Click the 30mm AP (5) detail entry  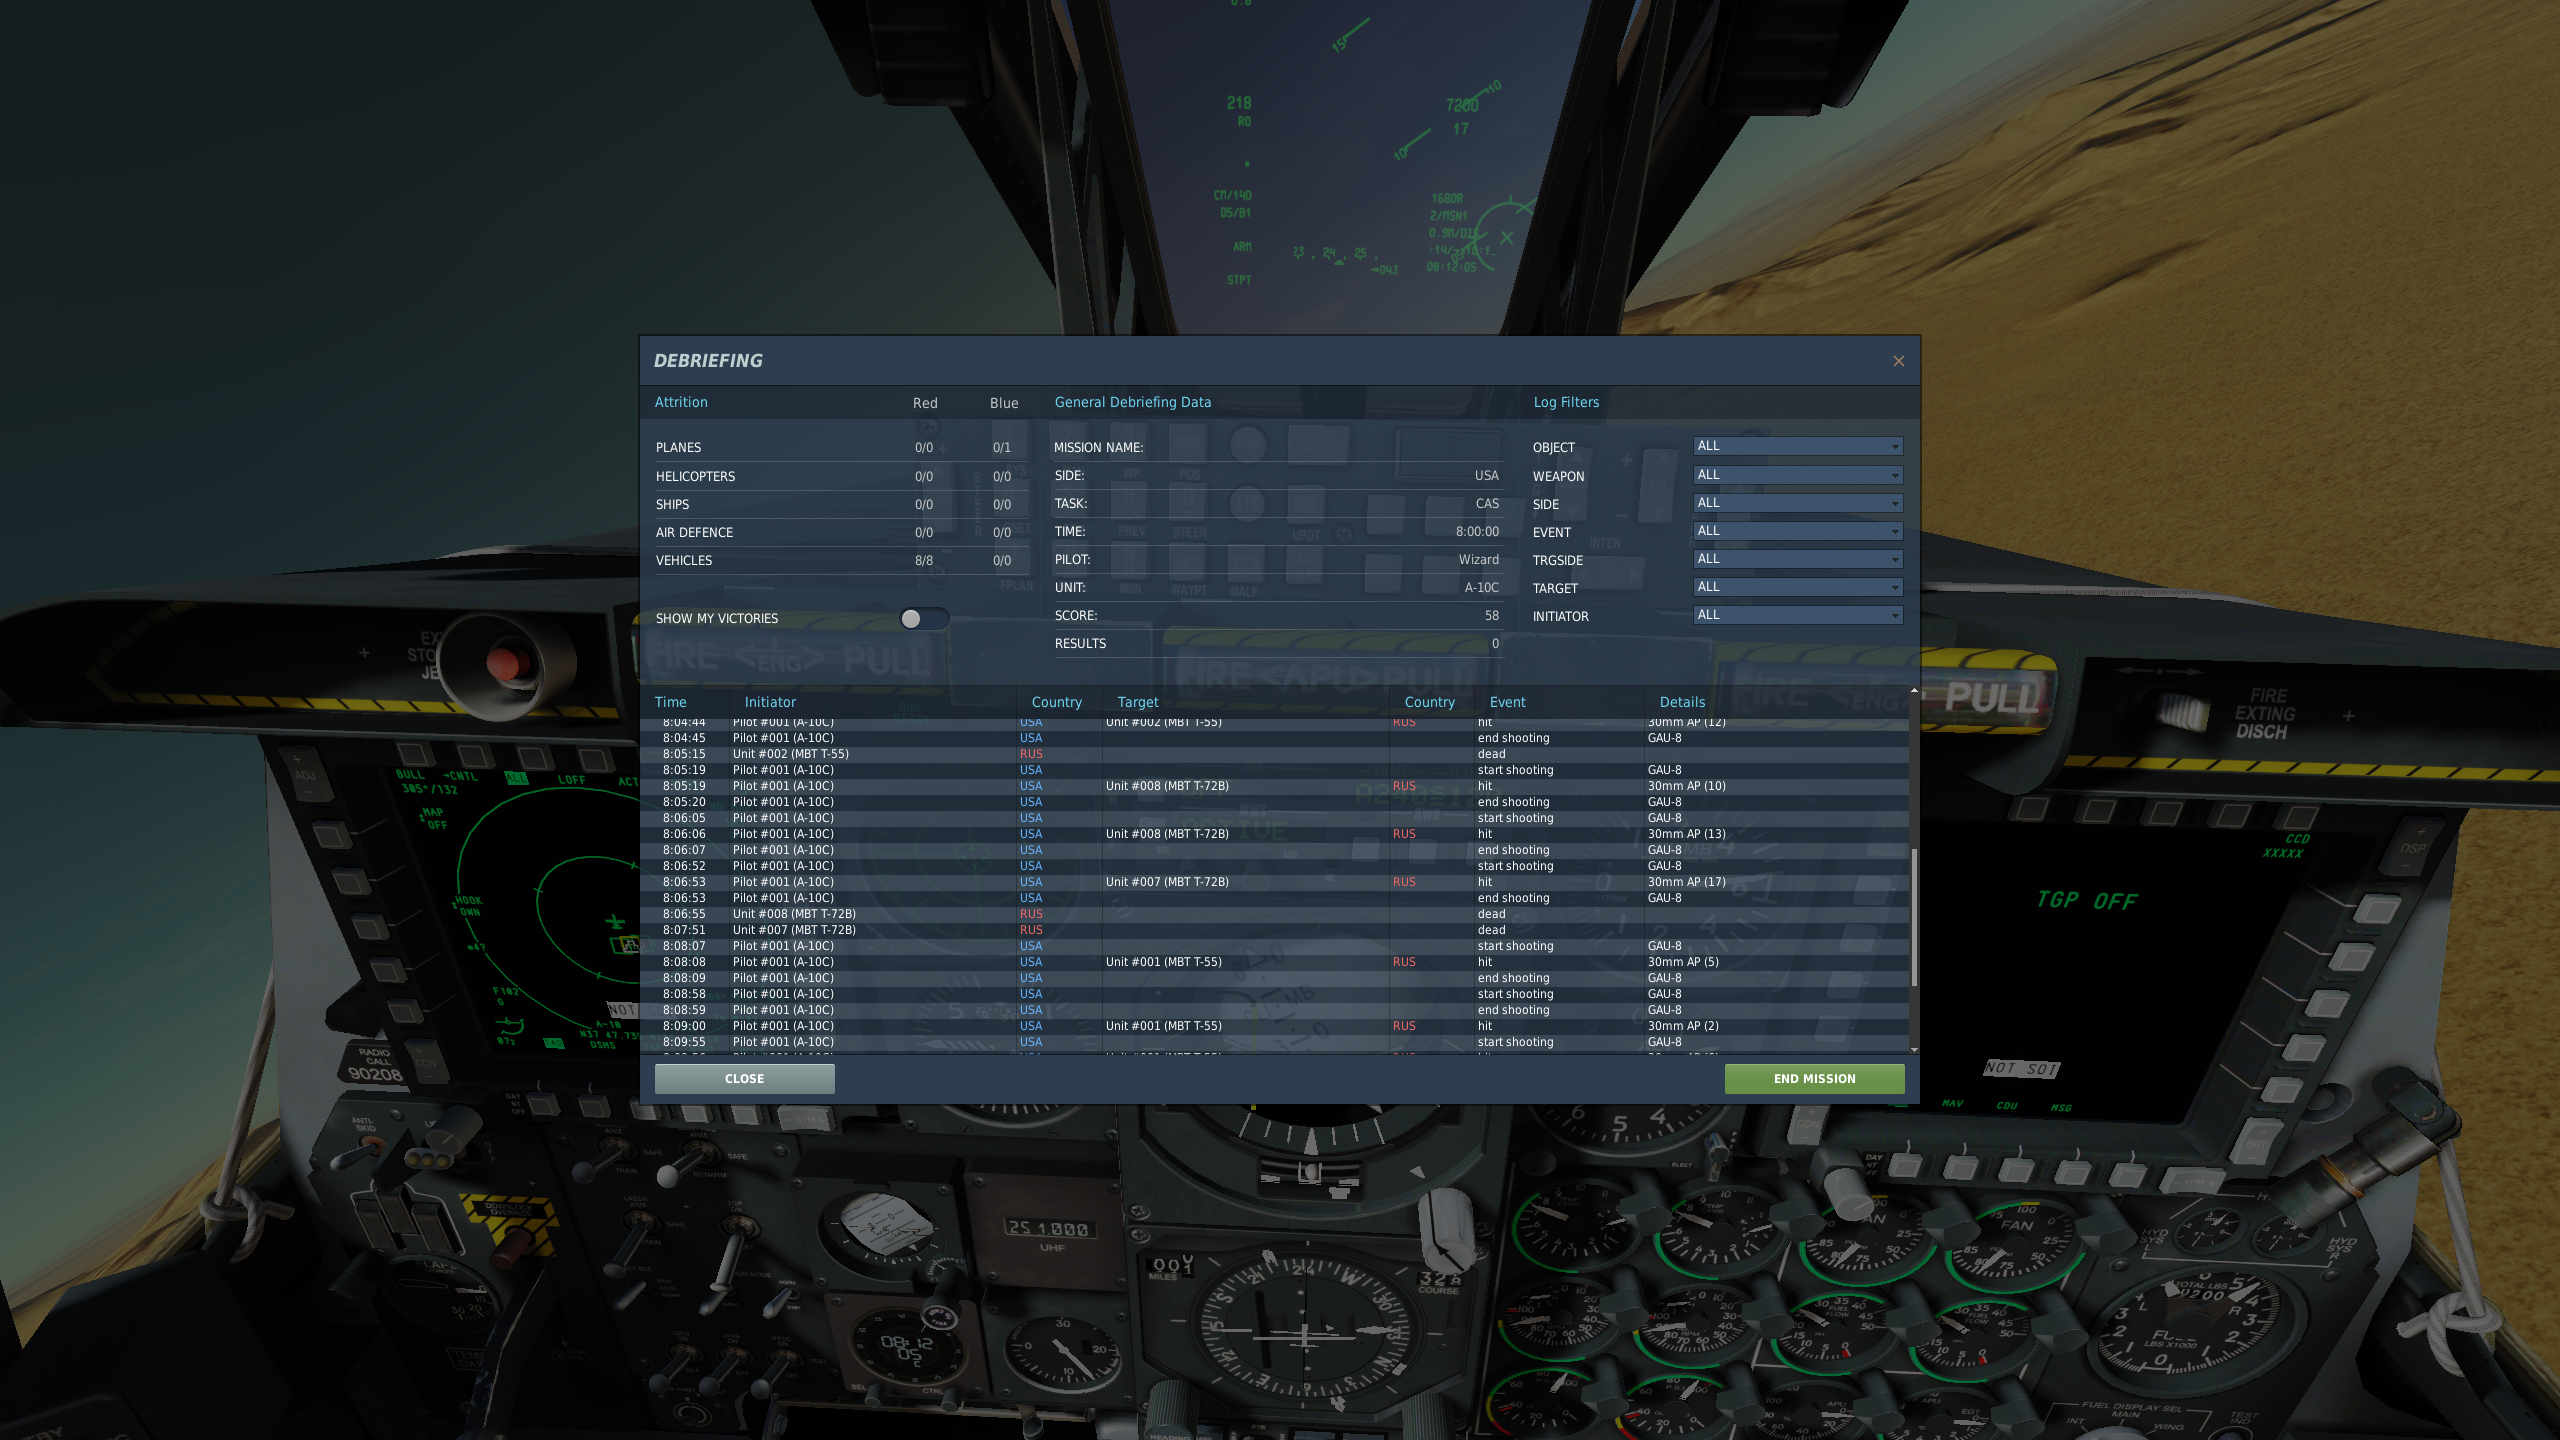point(1683,962)
